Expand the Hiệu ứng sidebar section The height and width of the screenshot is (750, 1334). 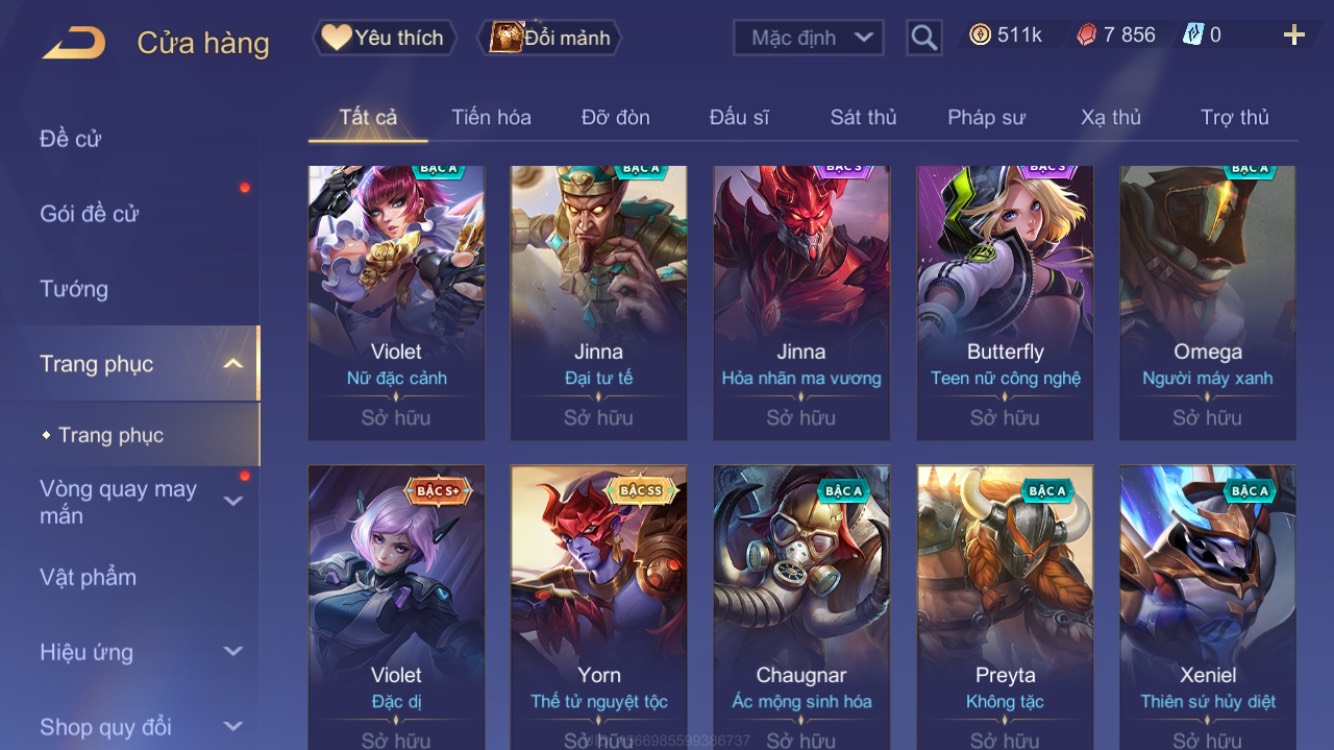point(233,651)
